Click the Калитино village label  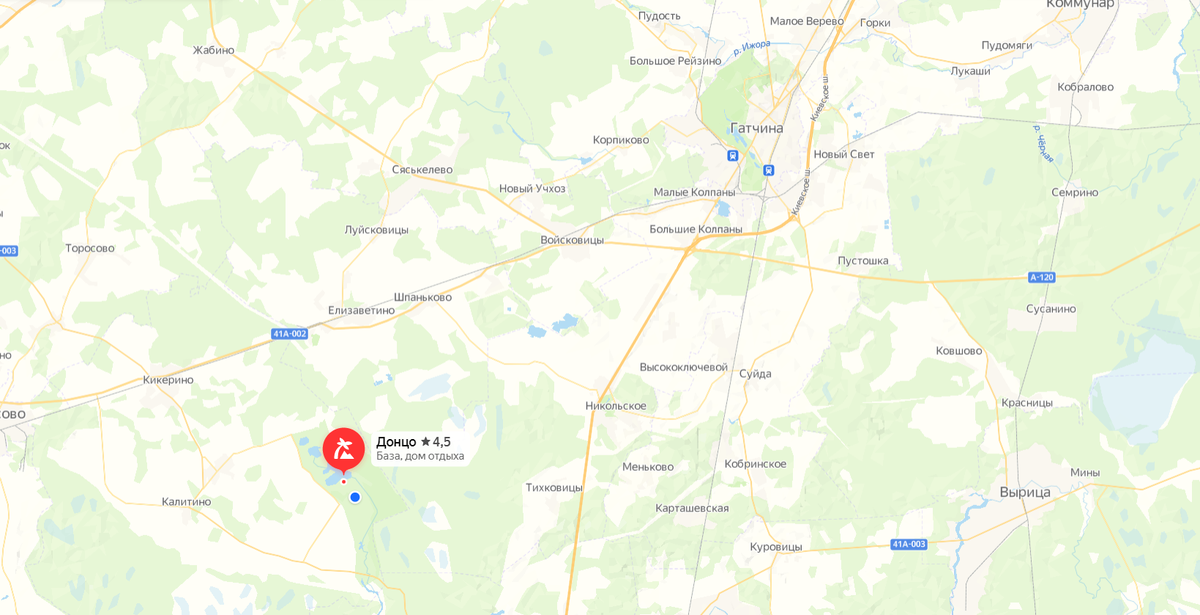coord(187,502)
